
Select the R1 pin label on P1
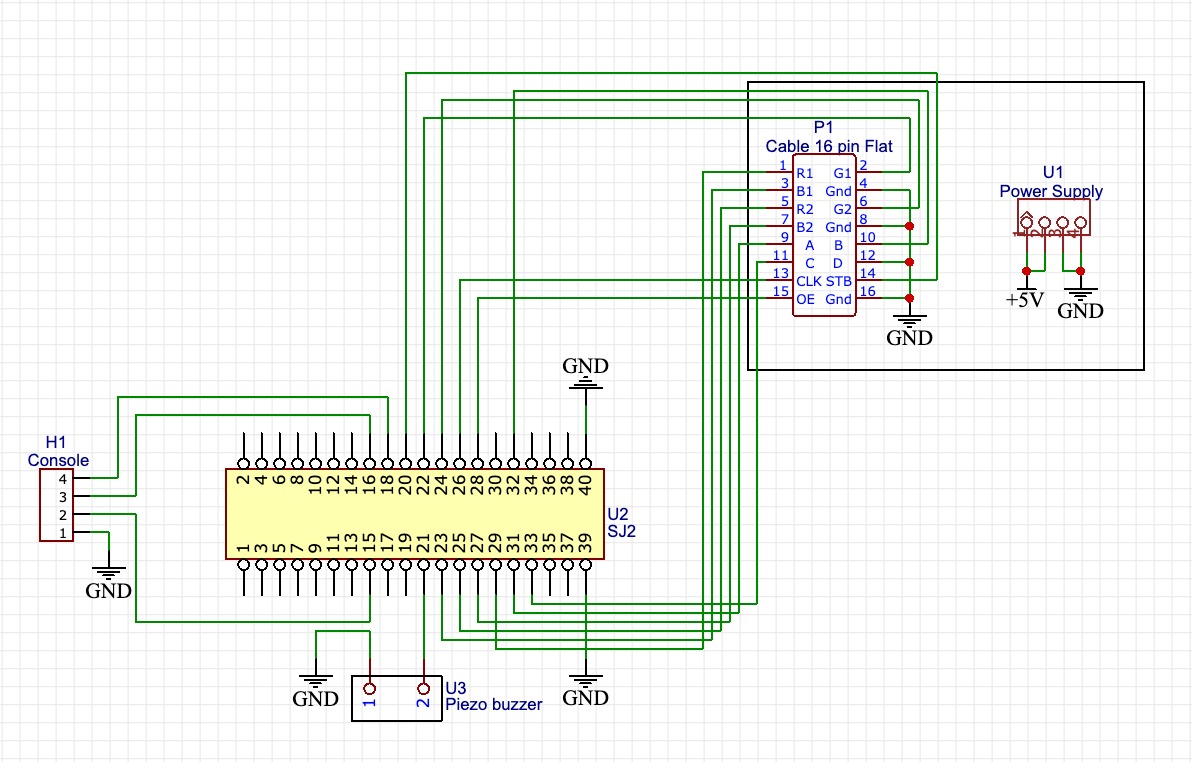point(804,173)
